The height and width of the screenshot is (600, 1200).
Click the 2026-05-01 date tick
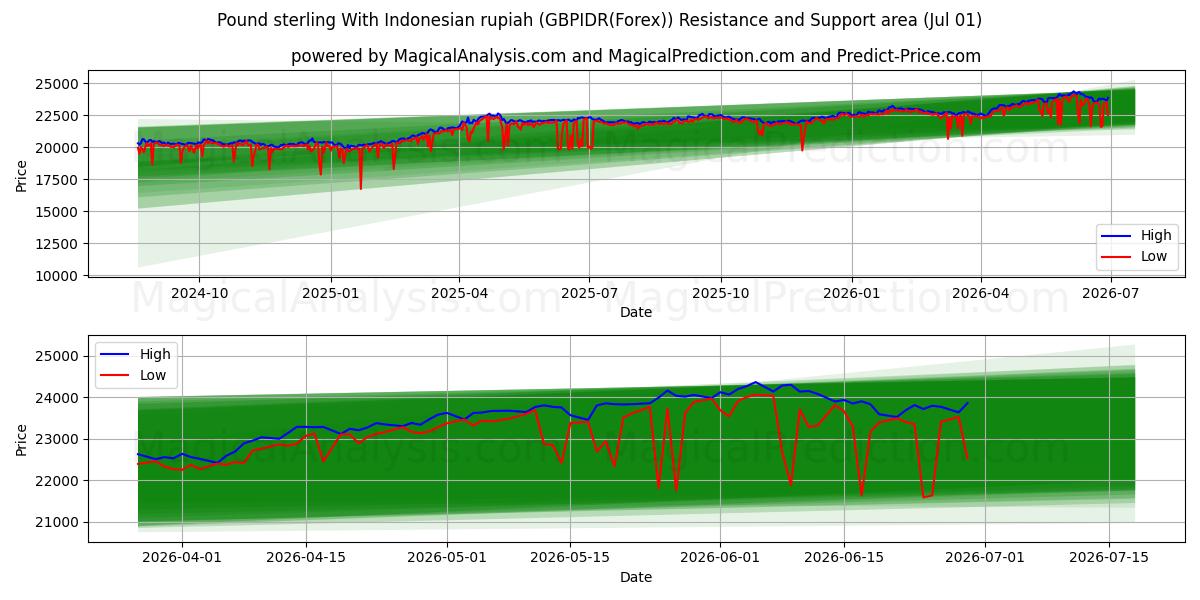(446, 557)
